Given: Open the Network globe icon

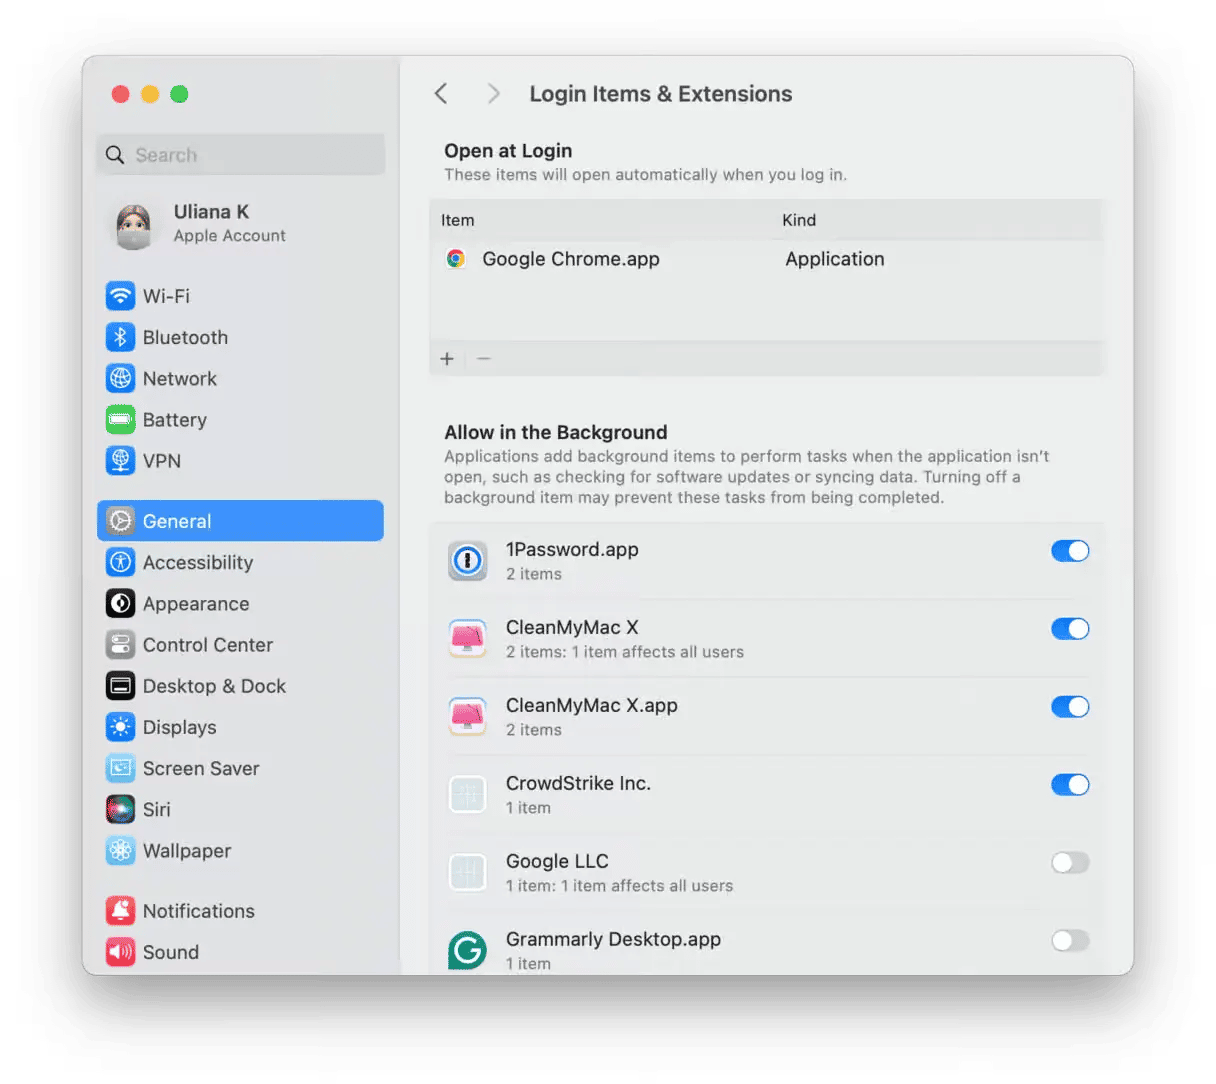Looking at the screenshot, I should 120,378.
